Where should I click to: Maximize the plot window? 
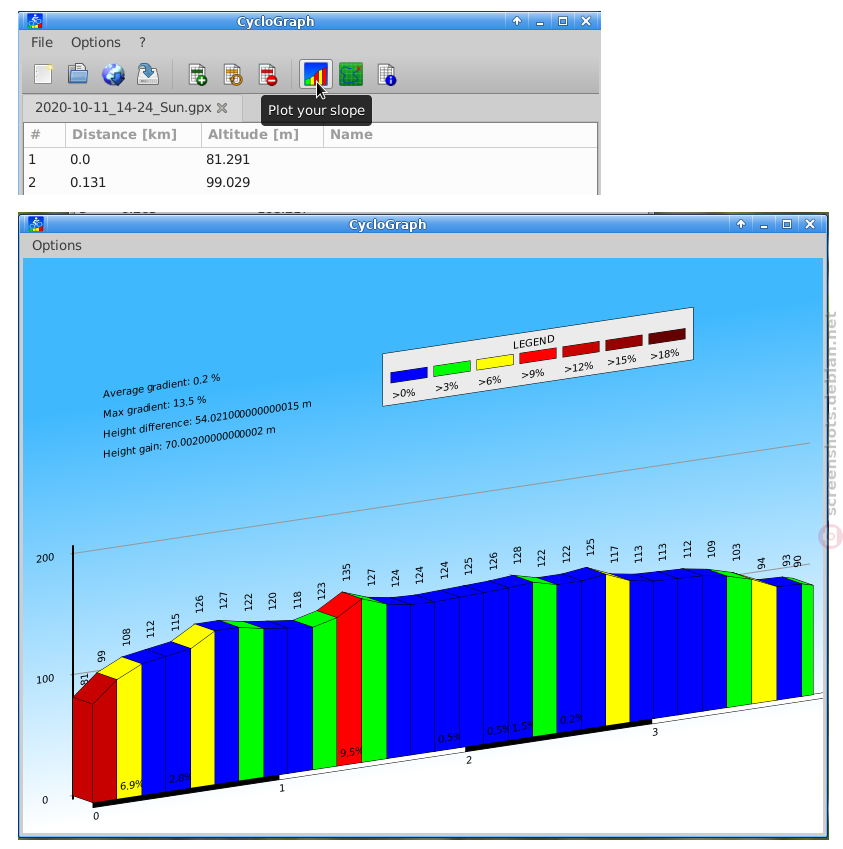tap(787, 224)
